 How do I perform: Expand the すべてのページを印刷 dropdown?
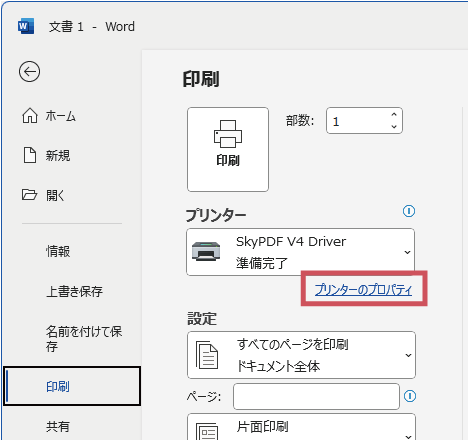(301, 355)
